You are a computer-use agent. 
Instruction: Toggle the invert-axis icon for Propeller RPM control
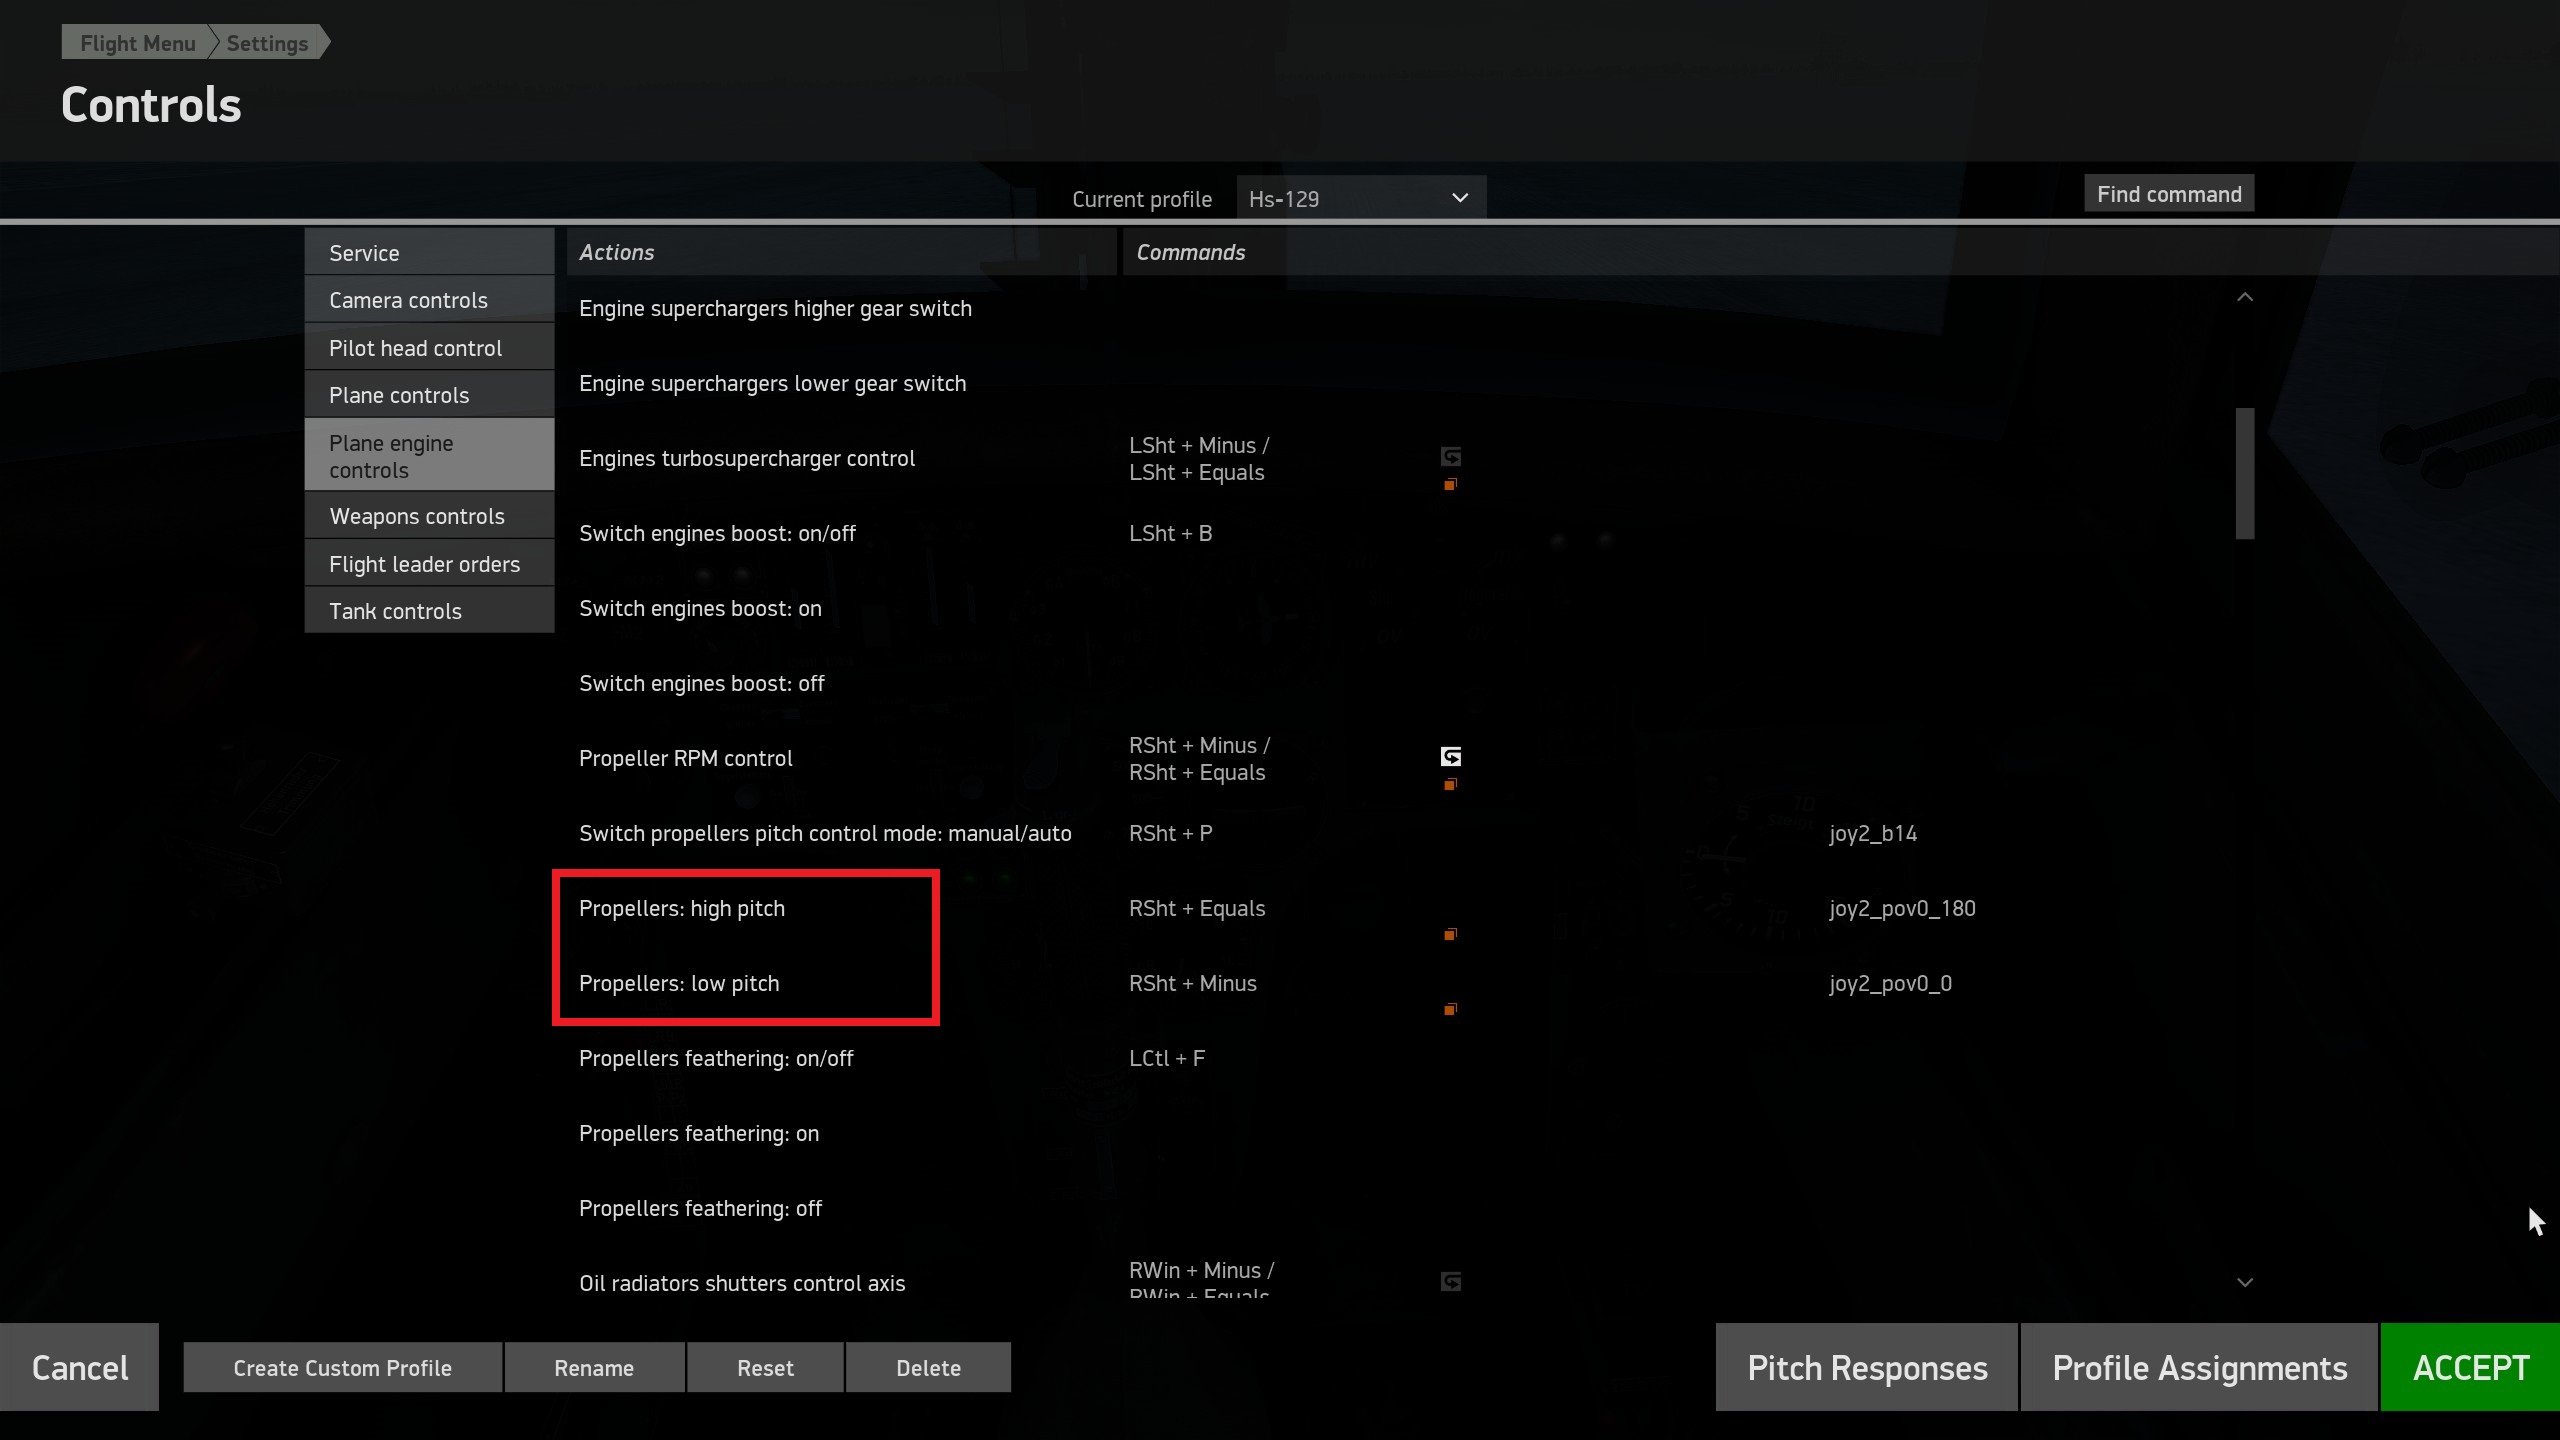pos(1450,756)
